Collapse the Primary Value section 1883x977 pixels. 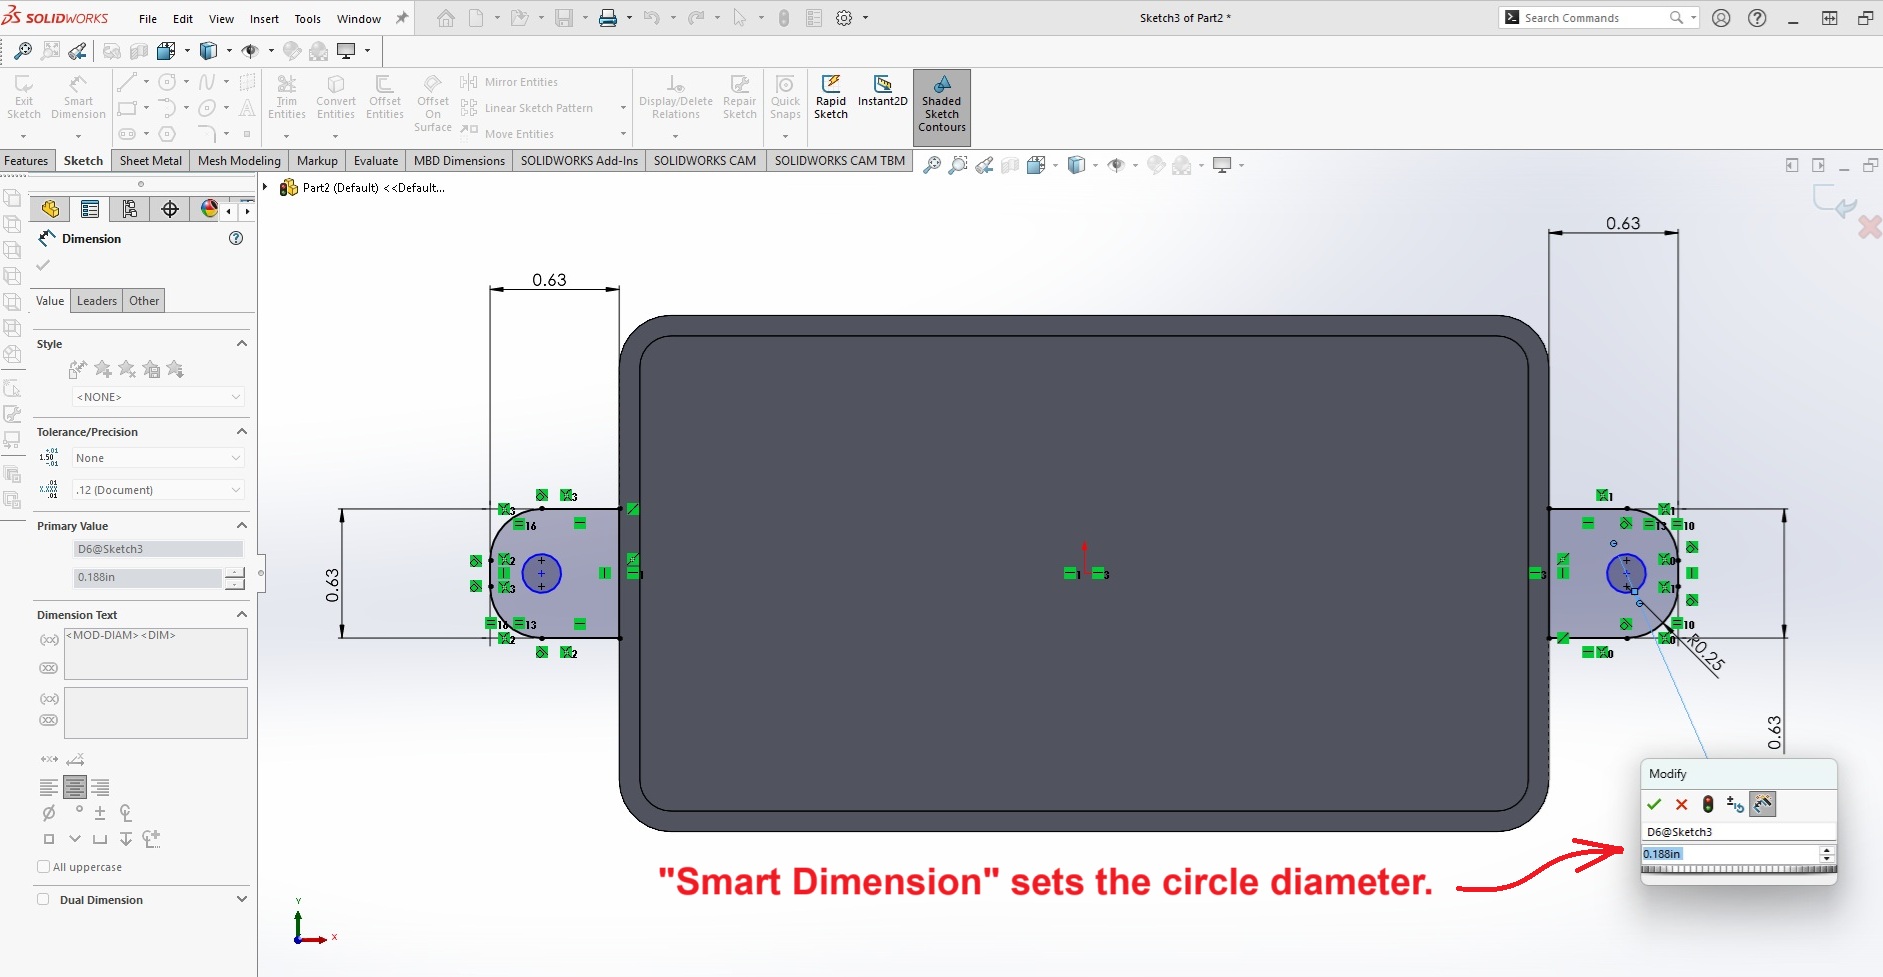coord(241,526)
